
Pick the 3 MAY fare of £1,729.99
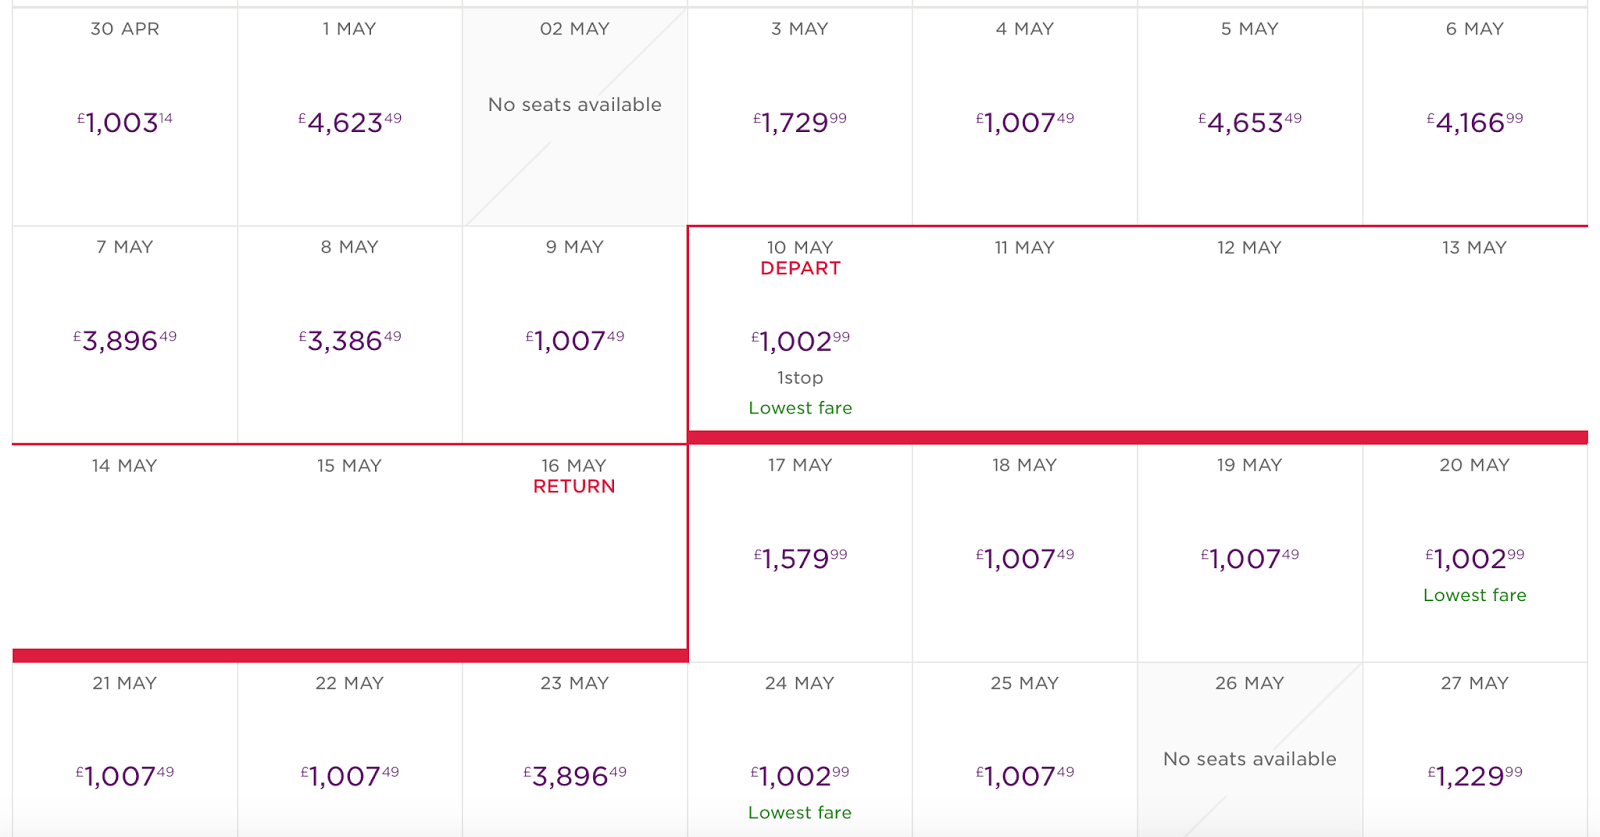[800, 116]
